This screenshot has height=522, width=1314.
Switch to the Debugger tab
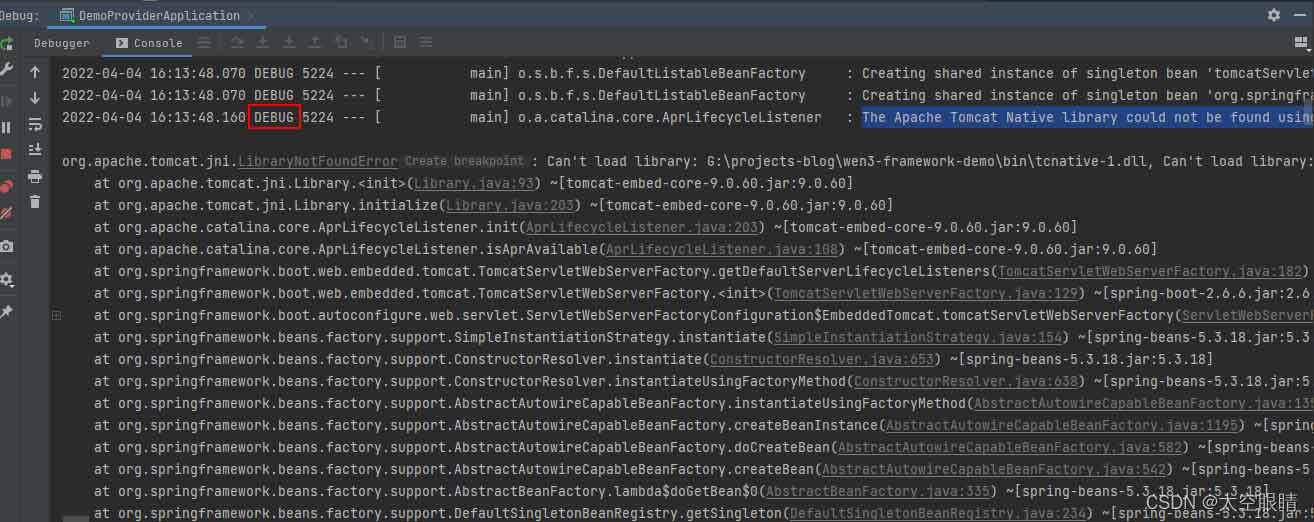tap(61, 43)
